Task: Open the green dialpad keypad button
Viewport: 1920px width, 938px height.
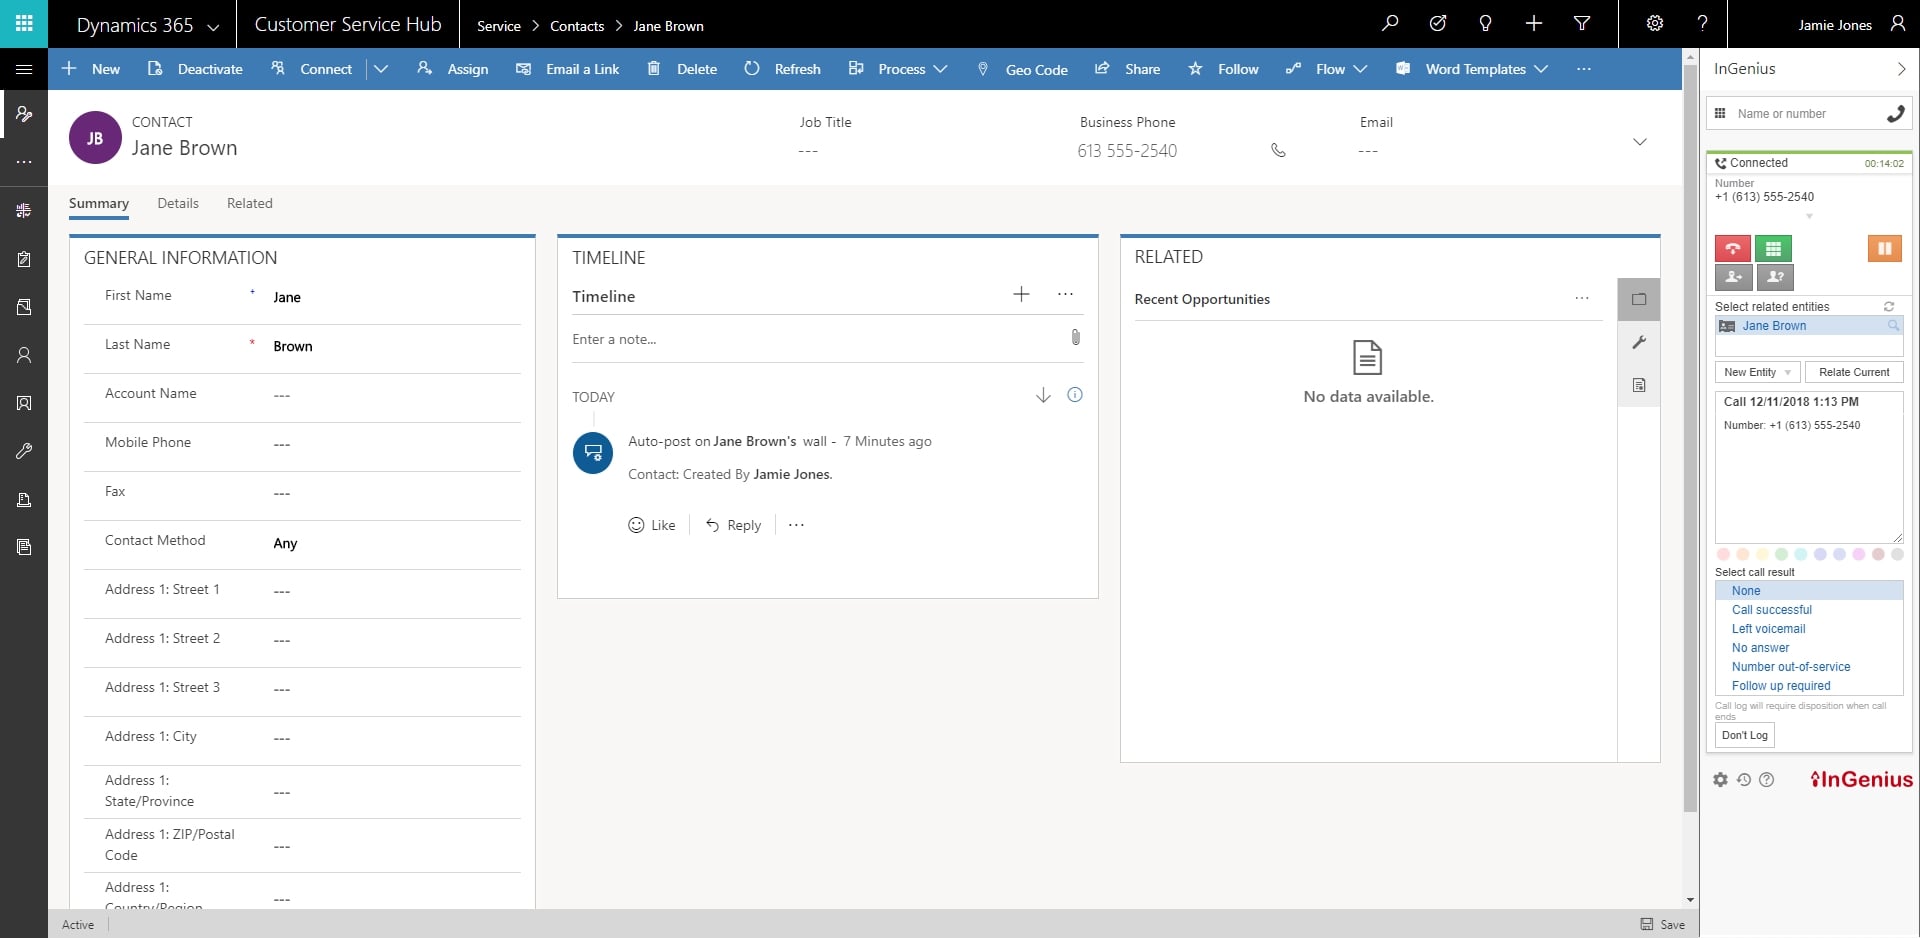Action: pos(1773,248)
